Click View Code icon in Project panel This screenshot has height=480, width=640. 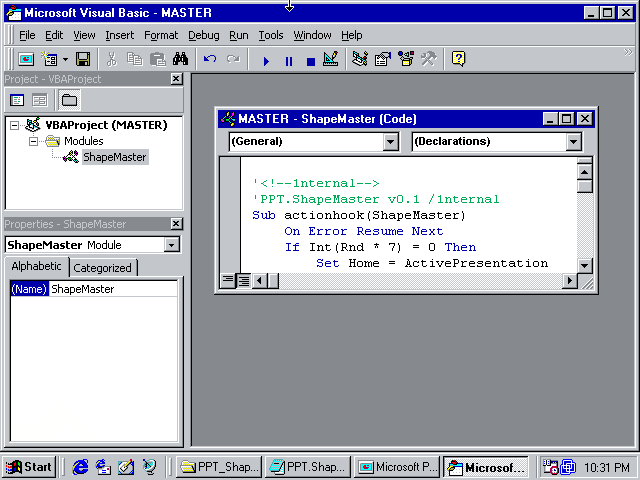(17, 100)
